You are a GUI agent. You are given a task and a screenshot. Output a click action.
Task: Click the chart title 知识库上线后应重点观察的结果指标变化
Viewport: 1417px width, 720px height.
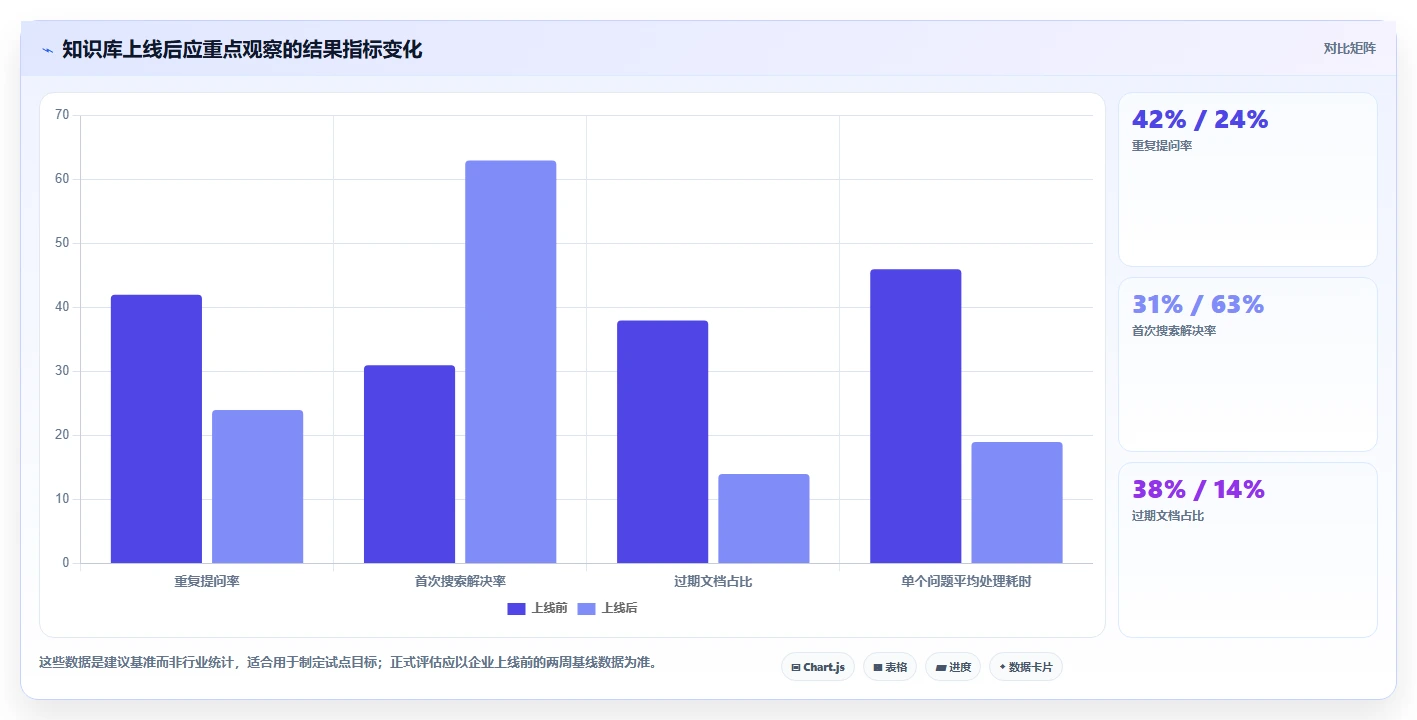(242, 49)
